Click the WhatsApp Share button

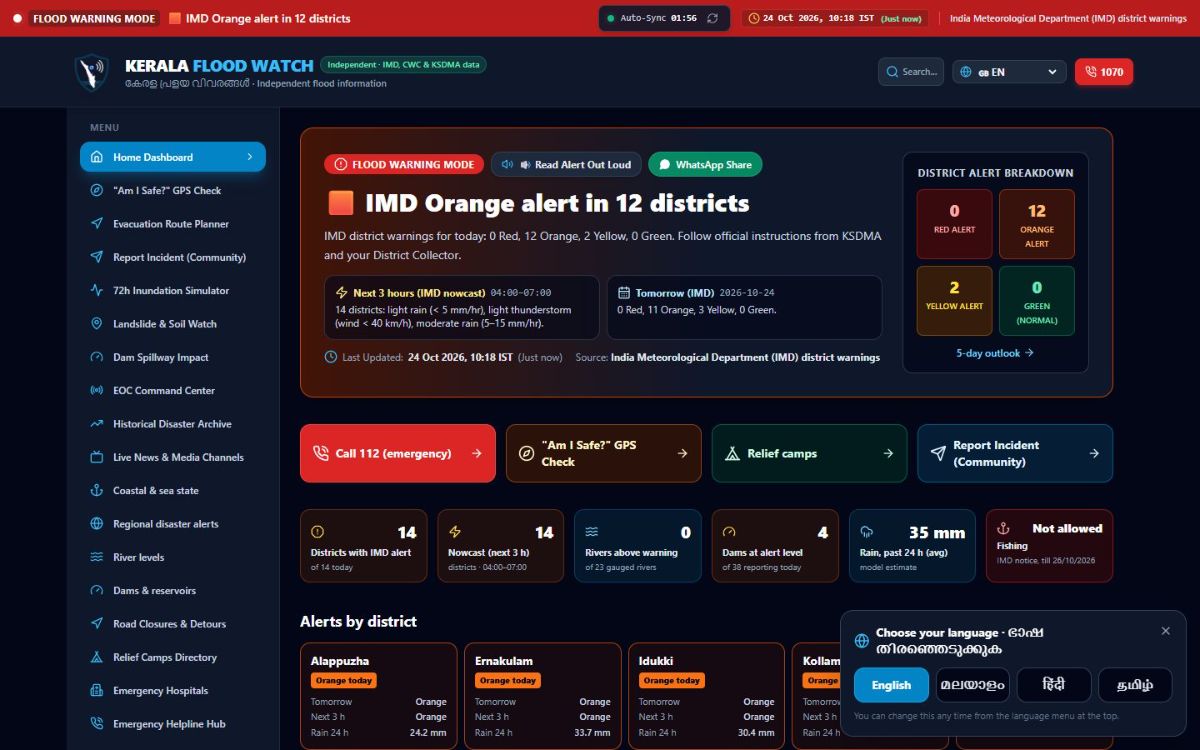[x=705, y=165]
